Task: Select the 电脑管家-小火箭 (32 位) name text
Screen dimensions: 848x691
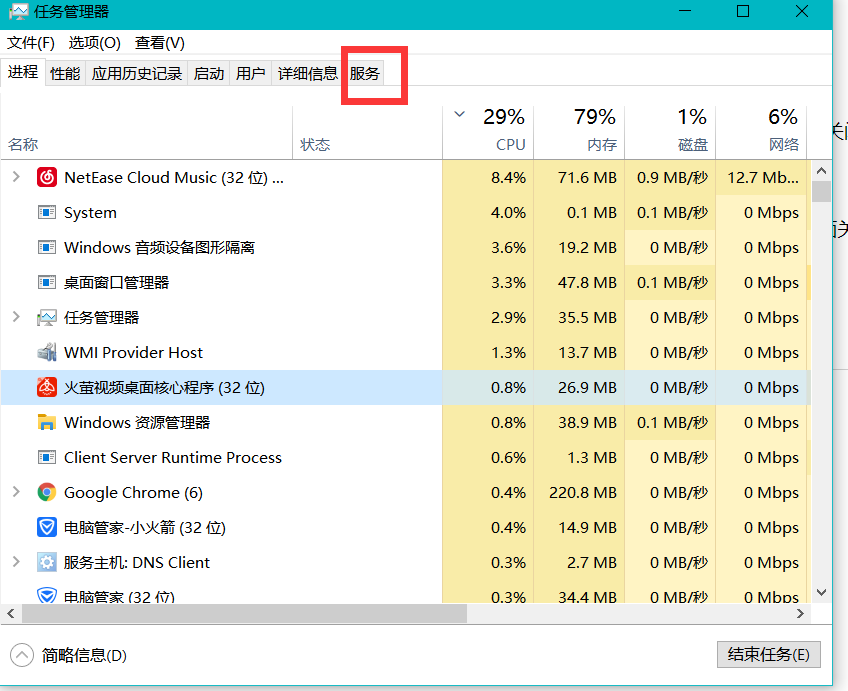Action: 144,527
